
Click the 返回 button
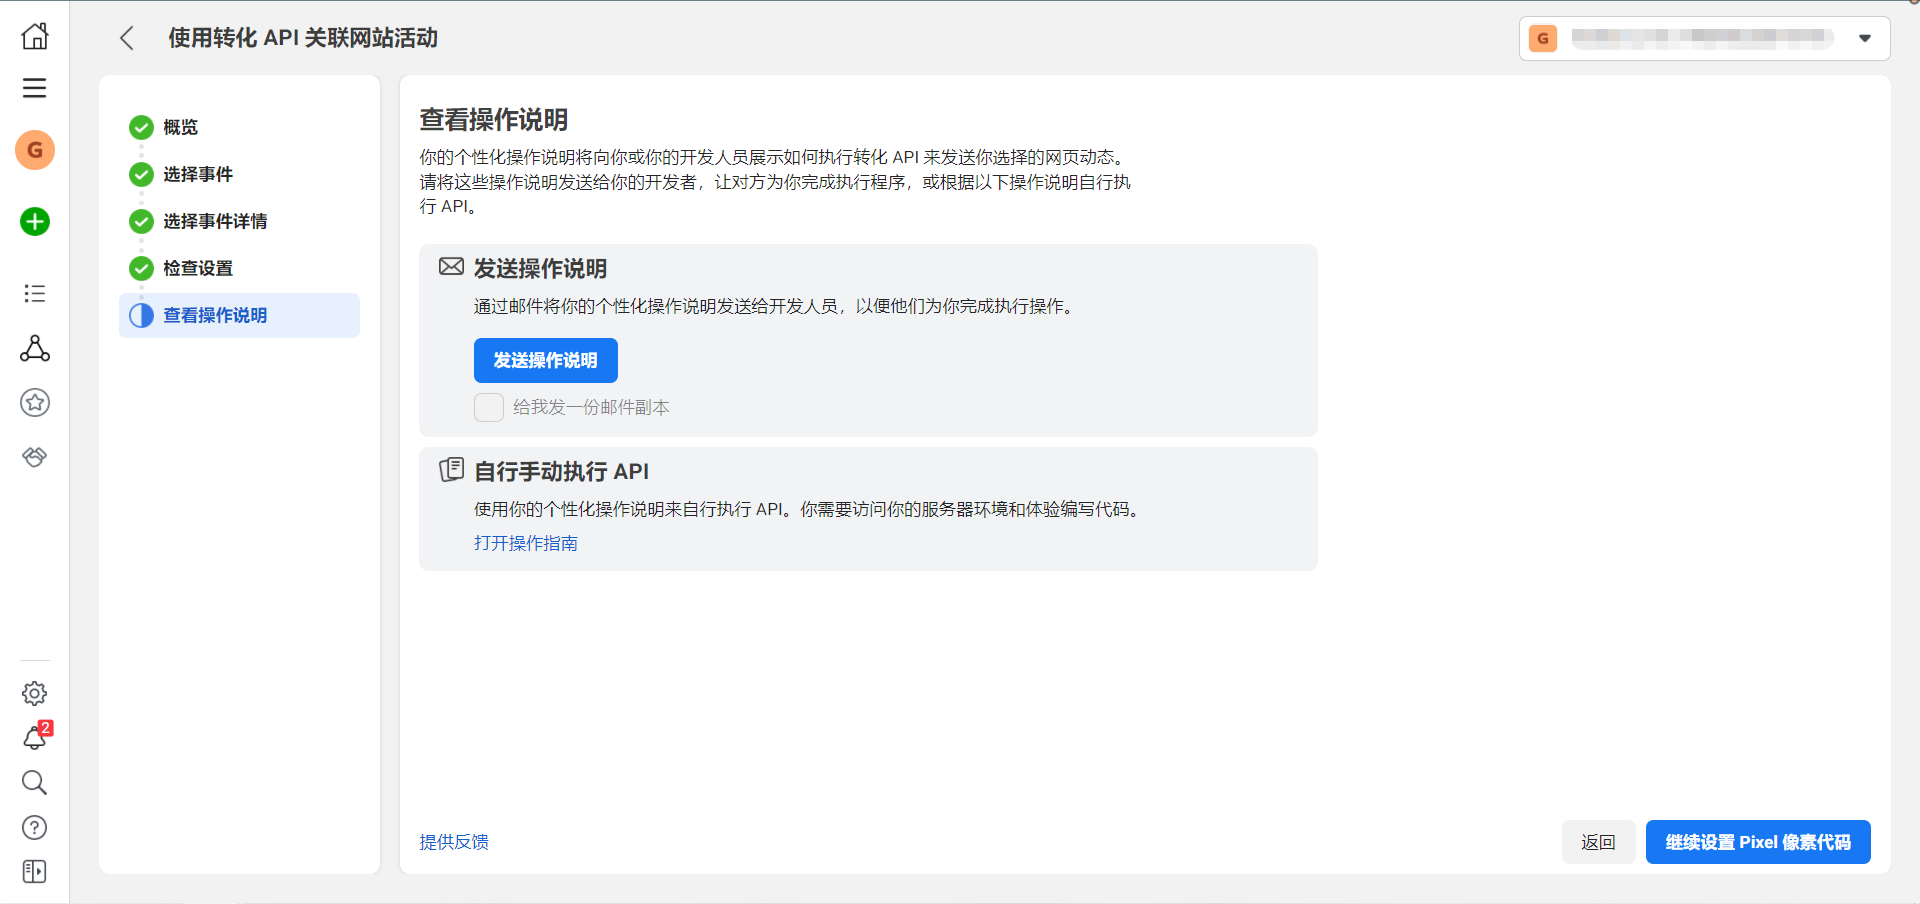coord(1598,842)
